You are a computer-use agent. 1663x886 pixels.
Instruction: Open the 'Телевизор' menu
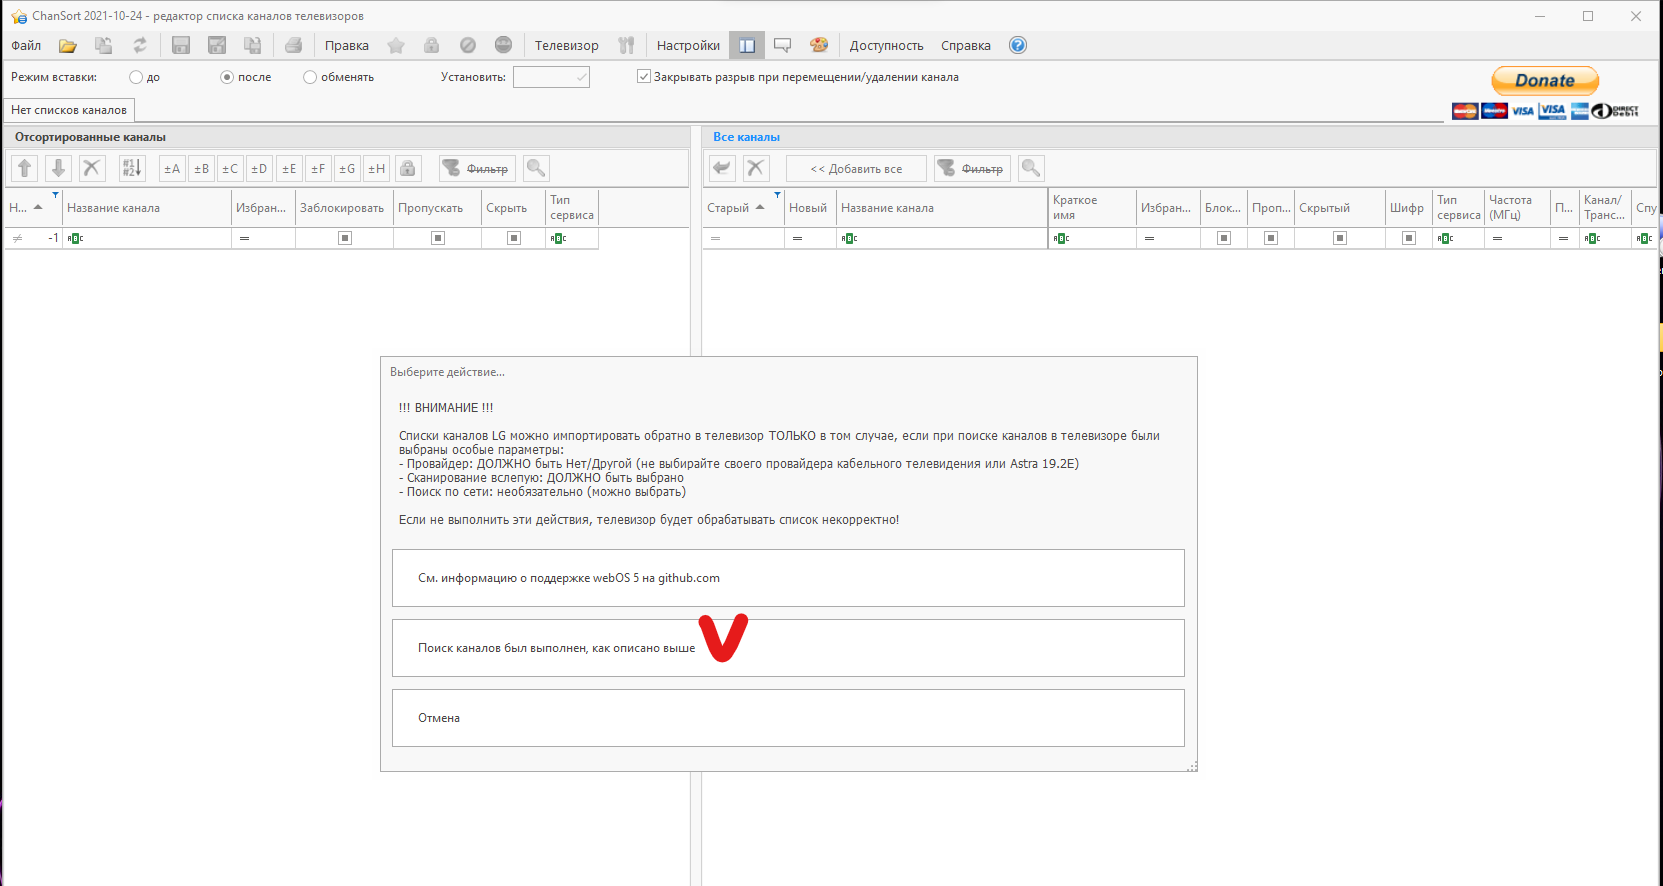tap(566, 46)
